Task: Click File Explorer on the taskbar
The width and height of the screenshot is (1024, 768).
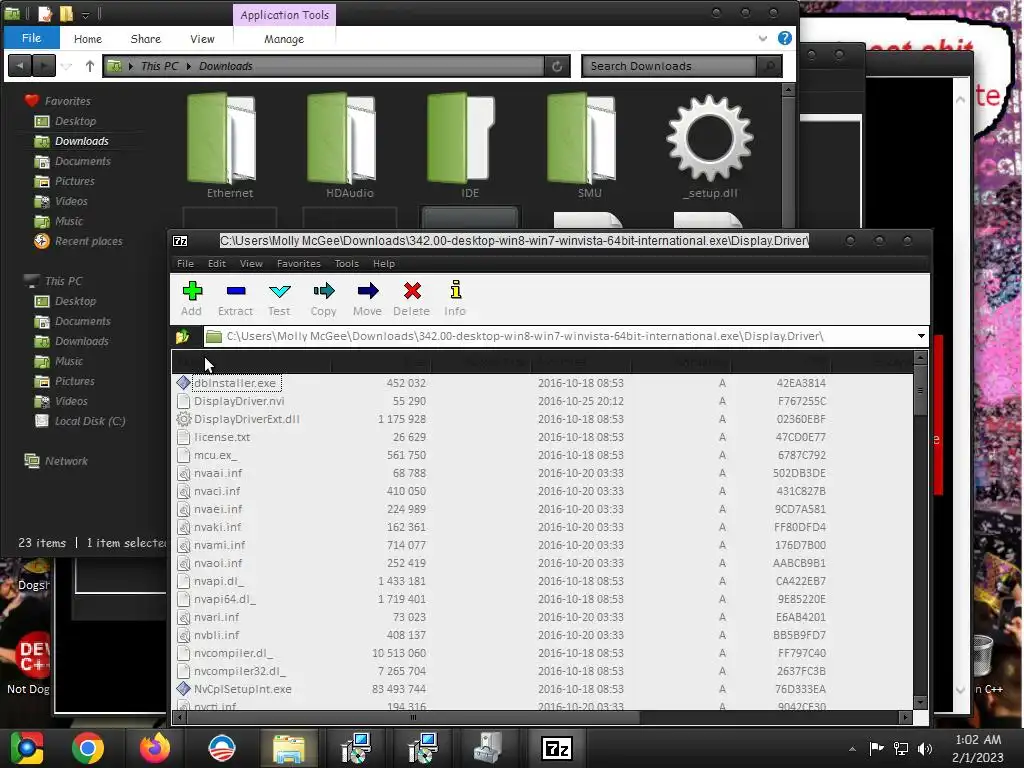Action: click(x=288, y=748)
